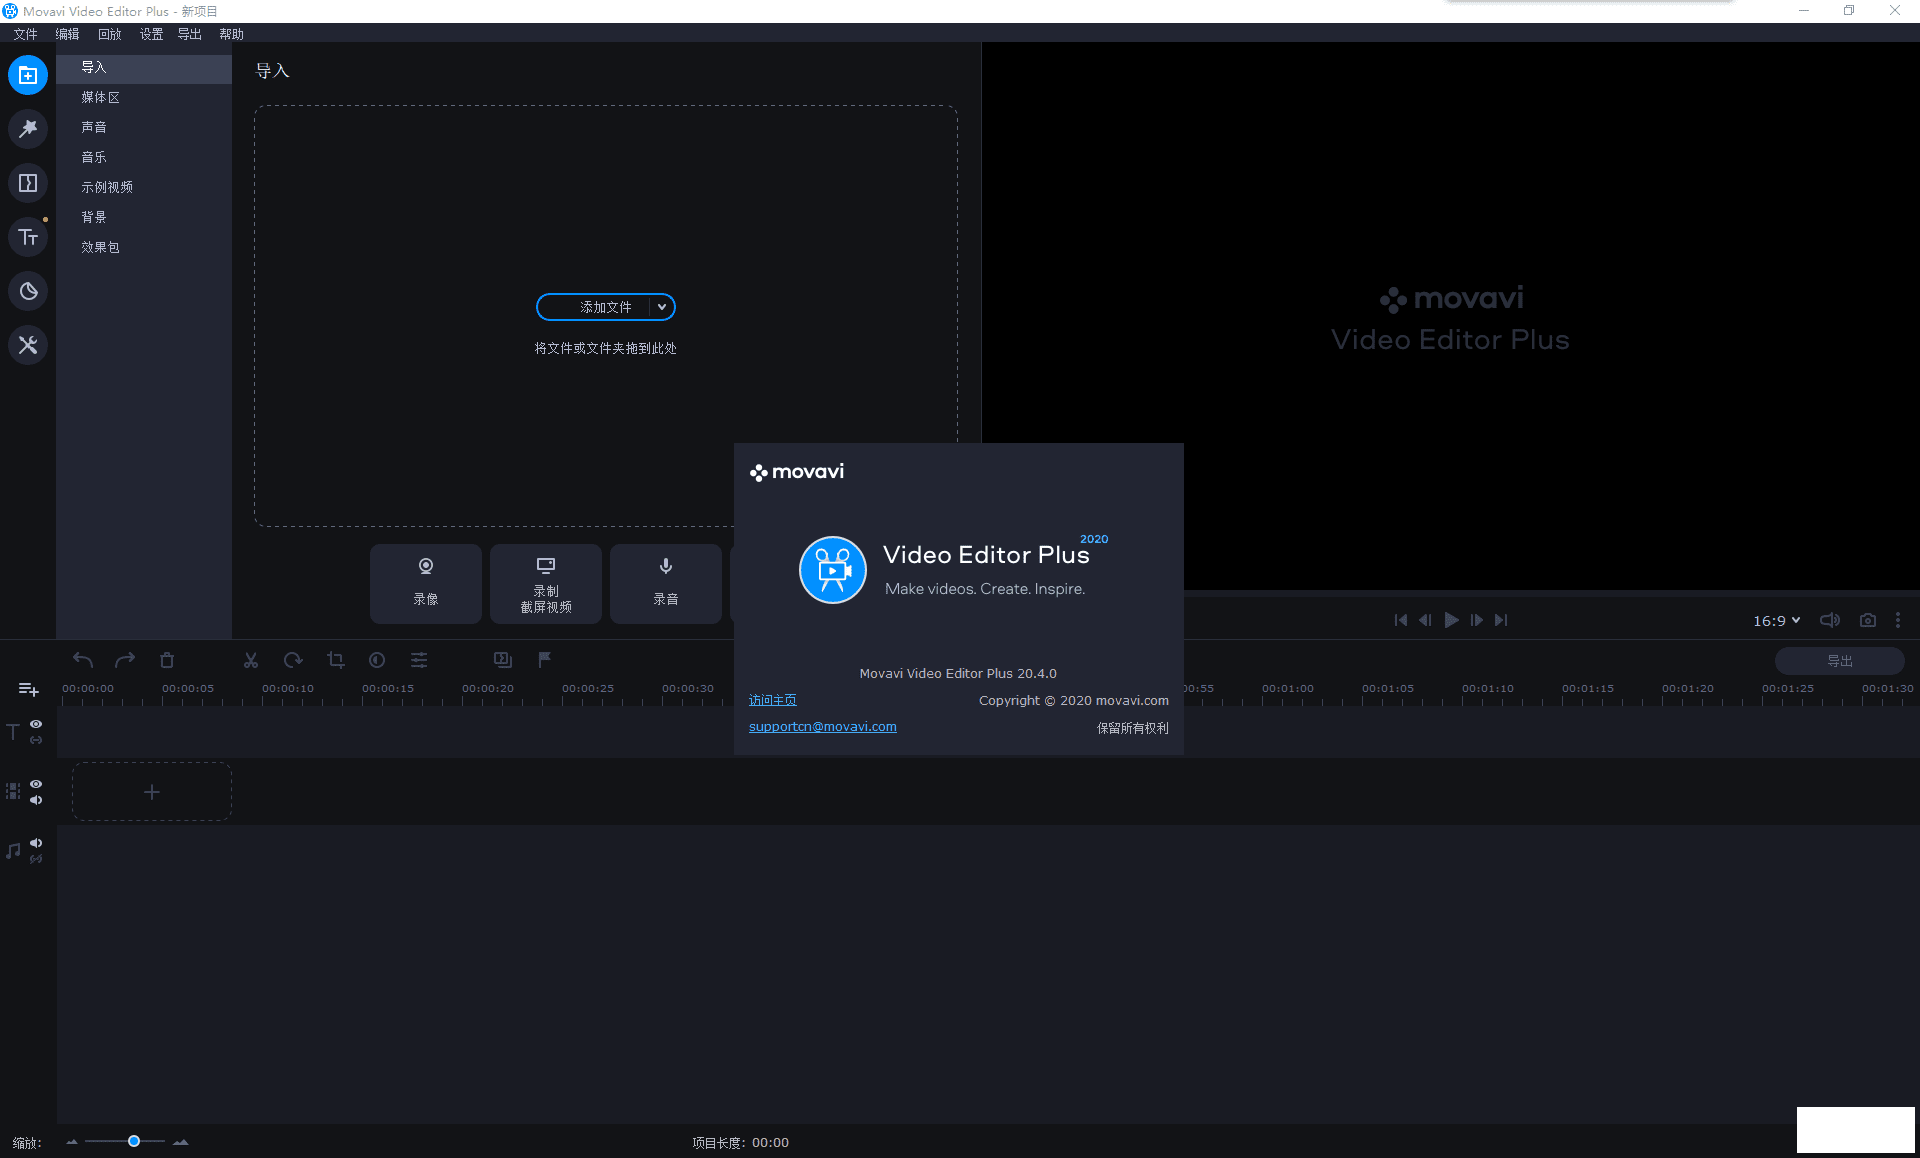The image size is (1920, 1158).
Task: Select 导入 in the side list
Action: (144, 68)
